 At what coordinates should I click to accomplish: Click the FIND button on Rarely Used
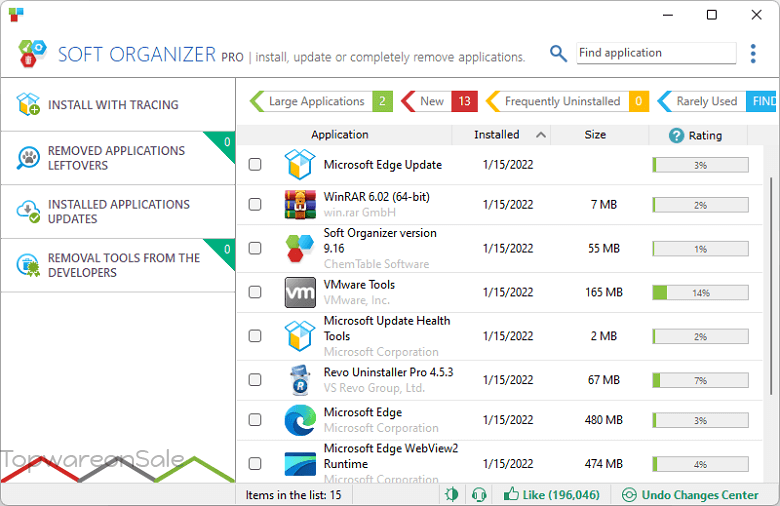[762, 101]
